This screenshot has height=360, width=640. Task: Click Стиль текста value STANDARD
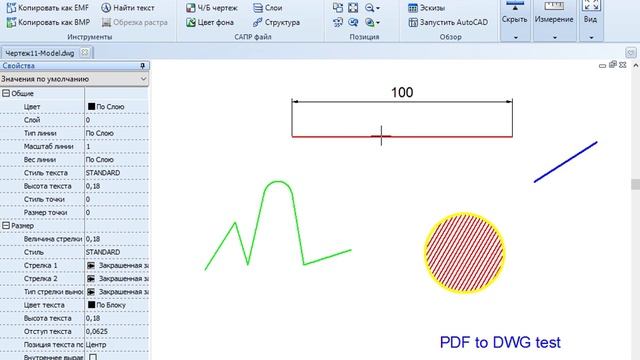point(117,173)
